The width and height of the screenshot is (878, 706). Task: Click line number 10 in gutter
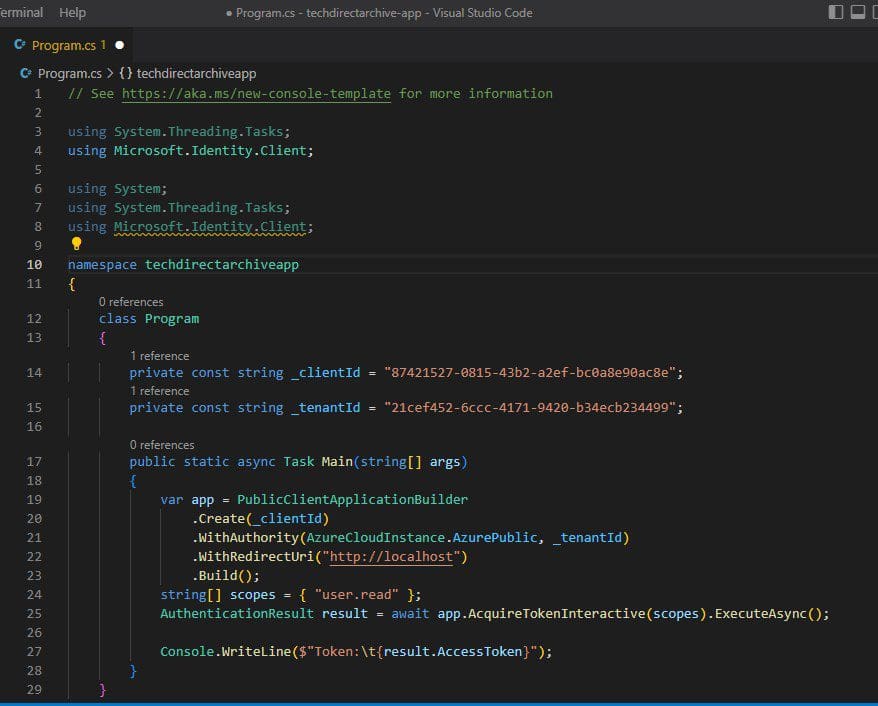(34, 265)
